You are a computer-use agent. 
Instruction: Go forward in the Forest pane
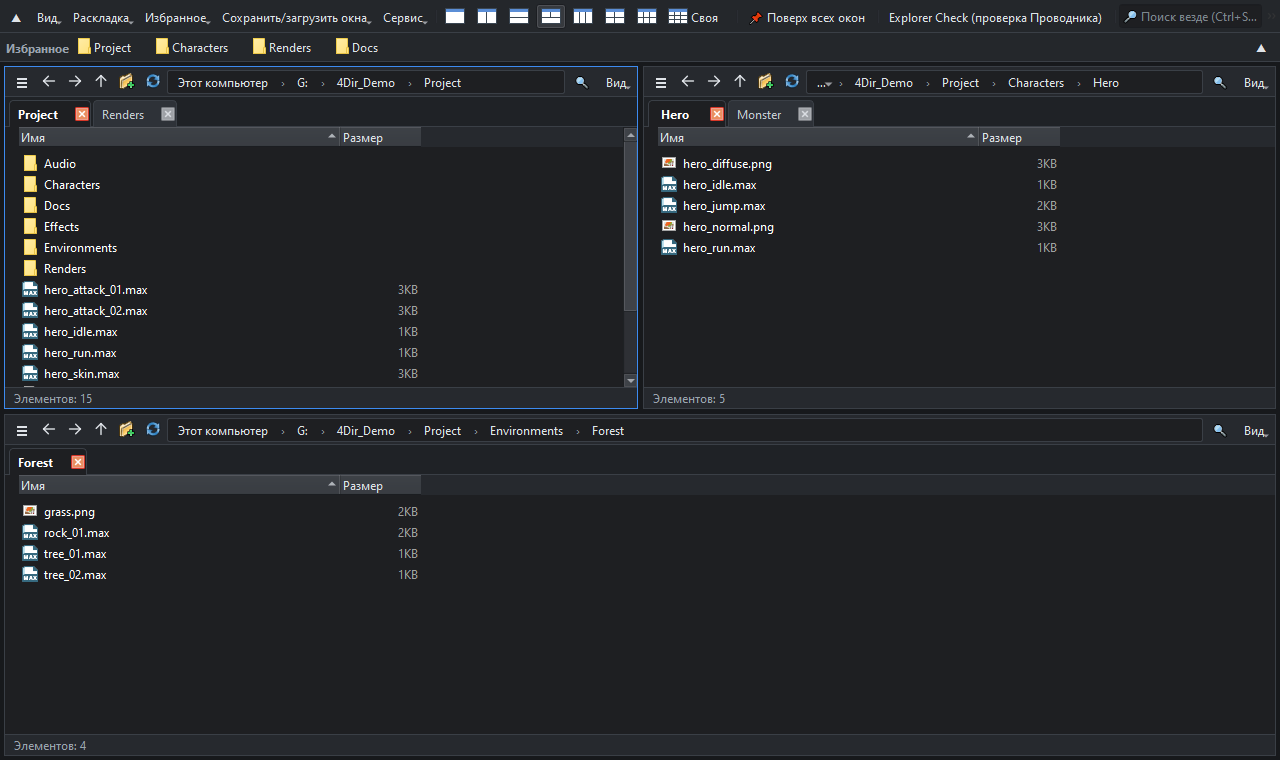pyautogui.click(x=75, y=430)
